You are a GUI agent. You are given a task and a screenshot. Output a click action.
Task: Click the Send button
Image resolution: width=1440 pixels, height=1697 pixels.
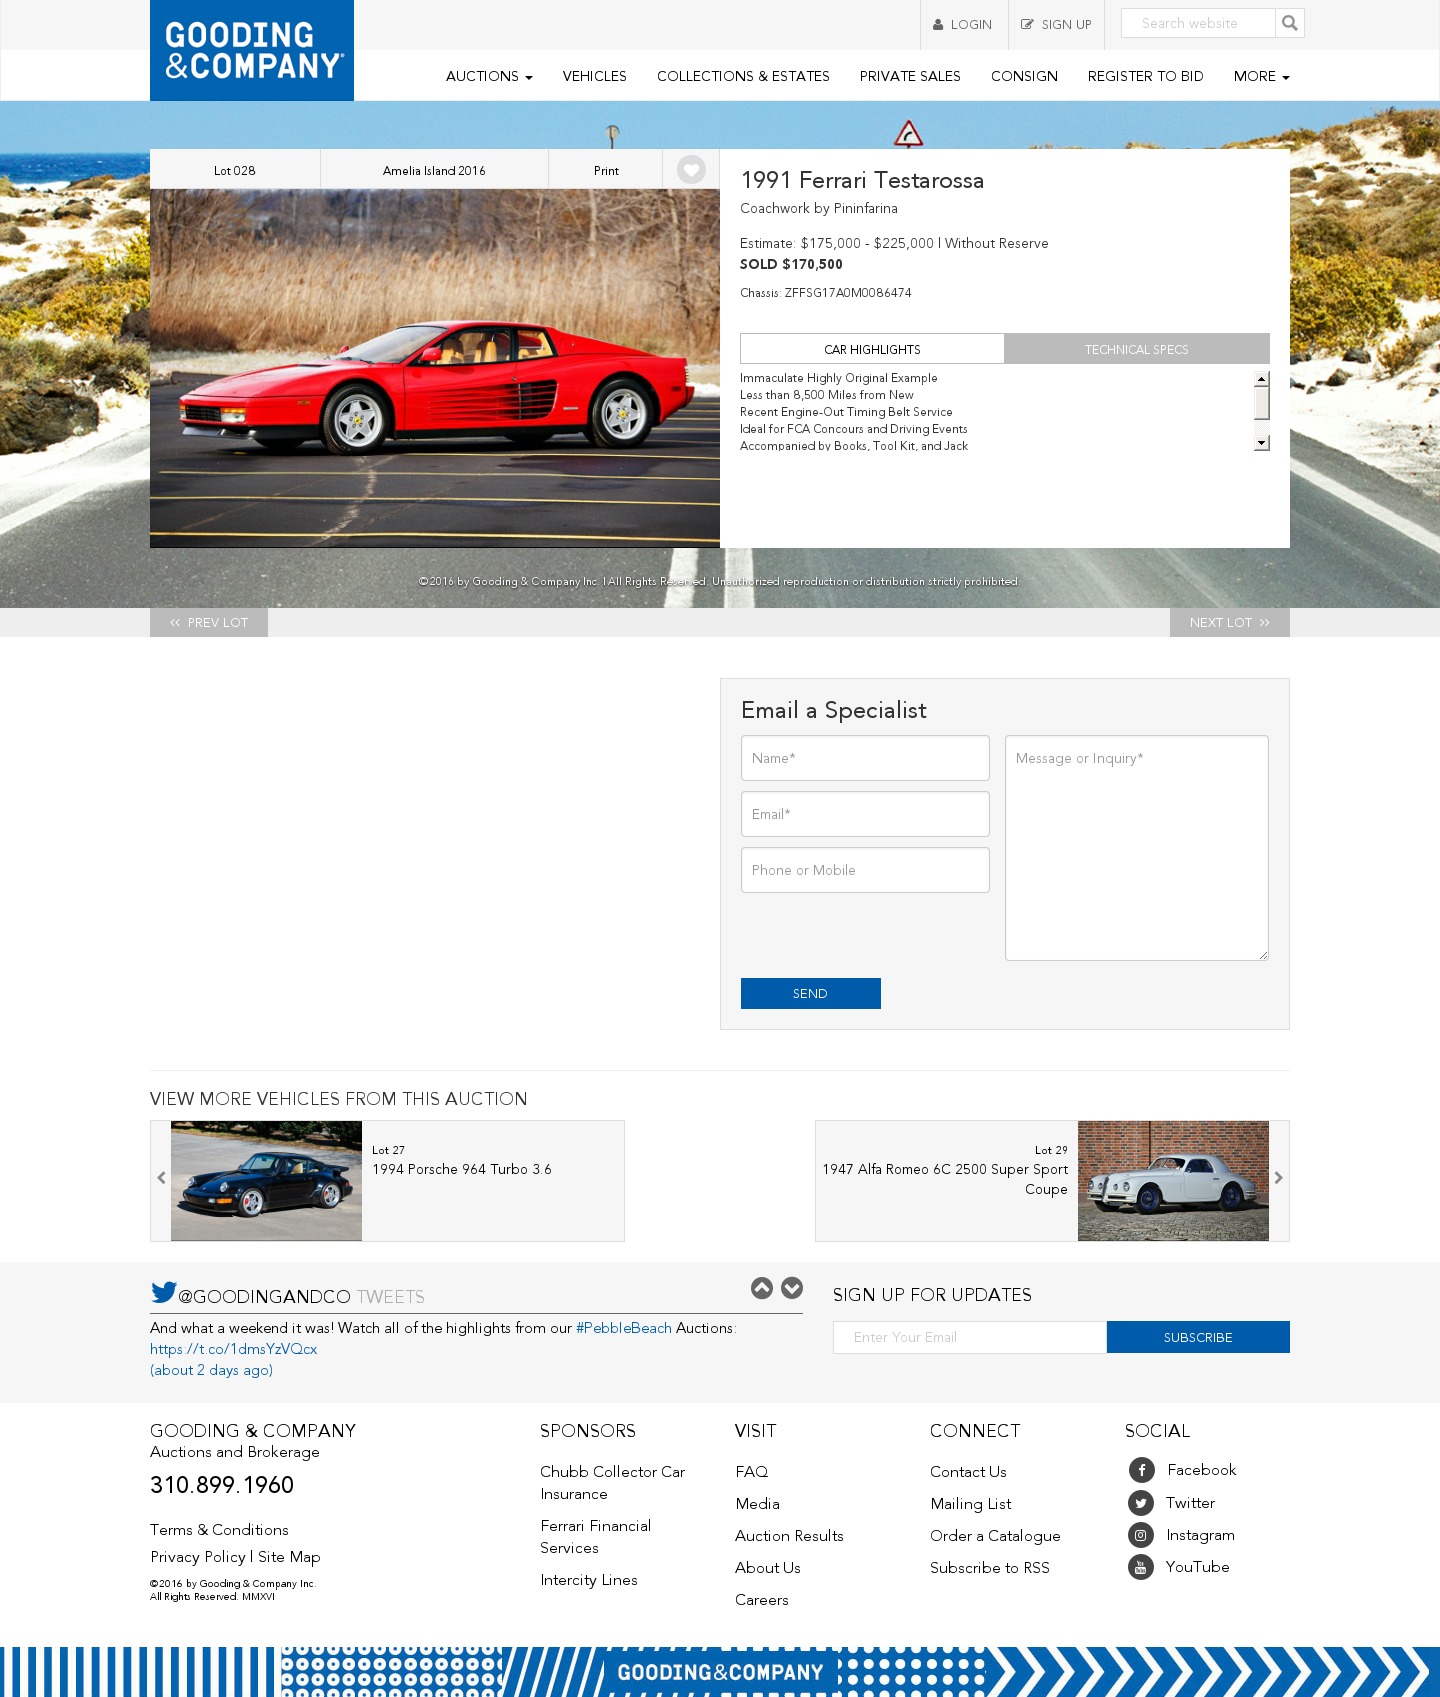[811, 993]
